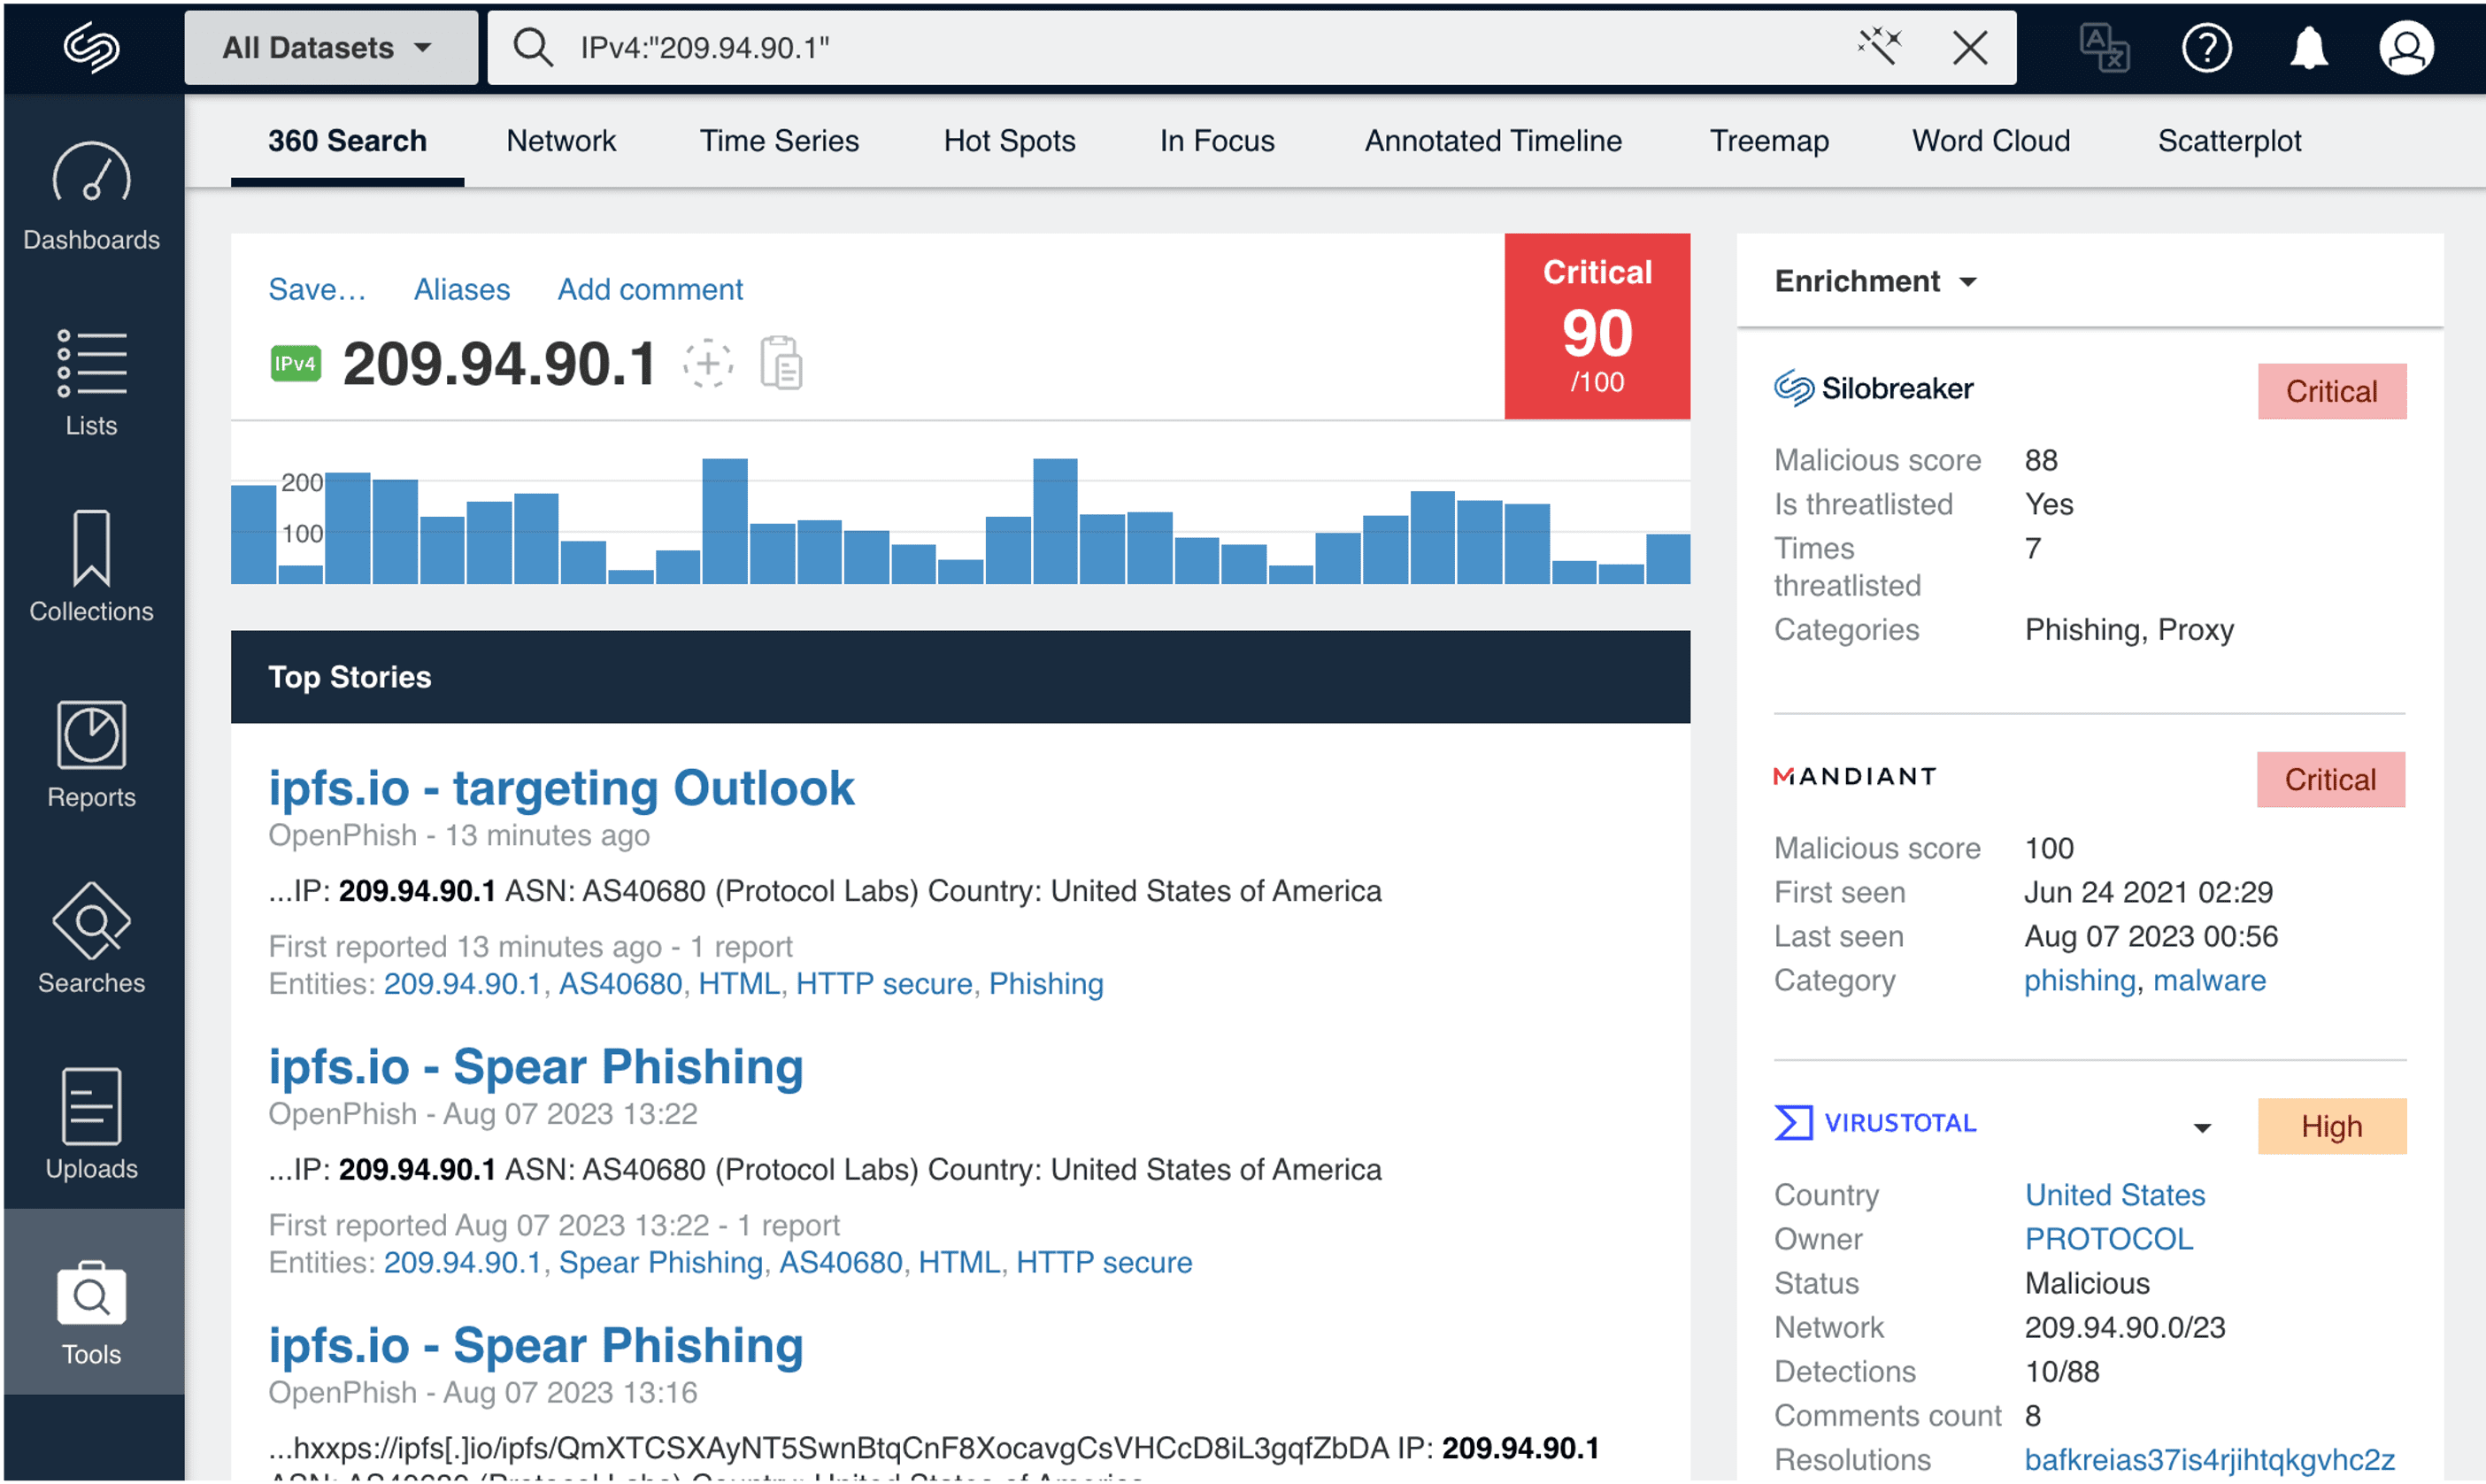Viewport: 2486px width, 1484px height.
Task: Switch to the Hot Spots tab
Action: point(1009,141)
